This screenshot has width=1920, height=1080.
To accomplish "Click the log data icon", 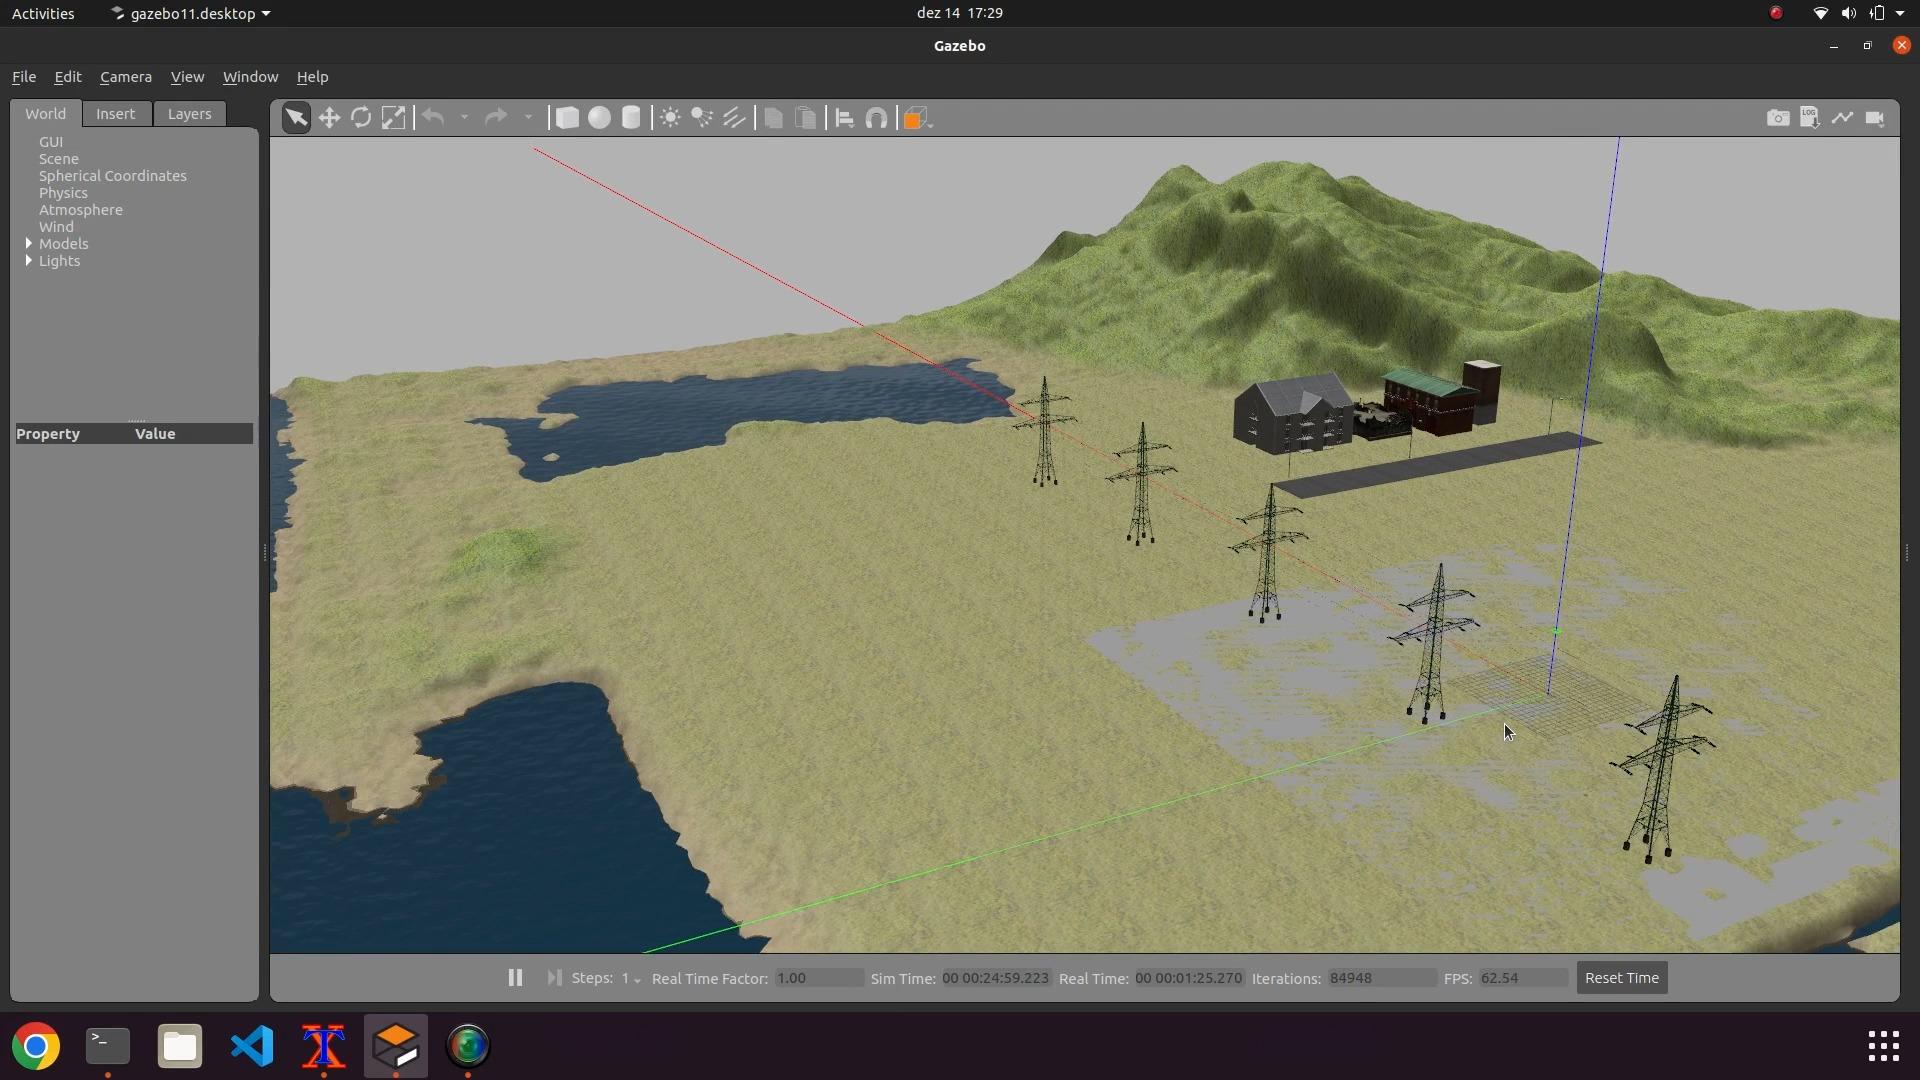I will [1810, 118].
